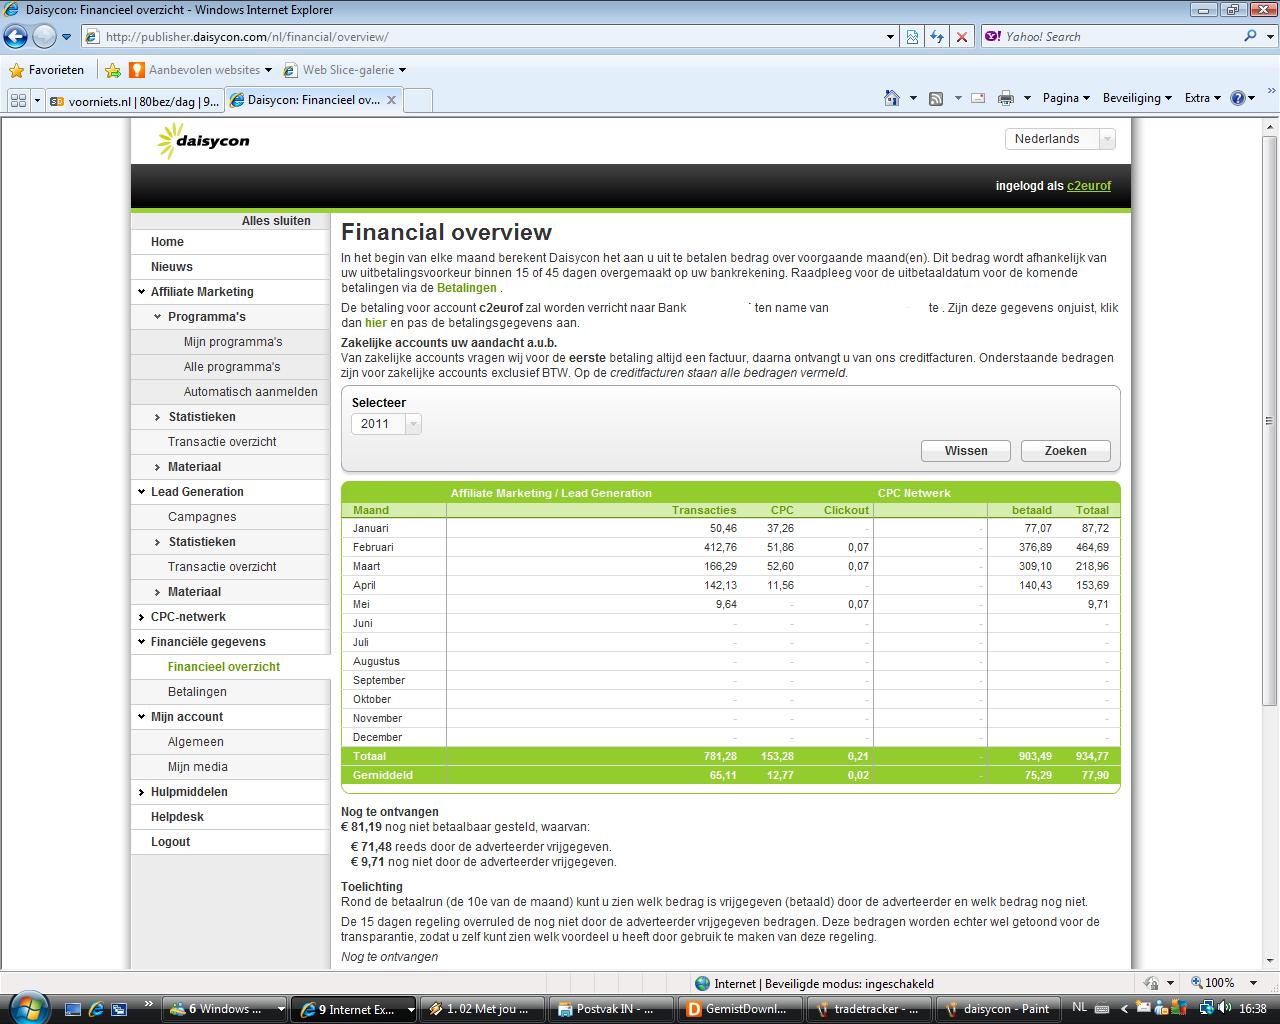Click the green 'hier' link
The width and height of the screenshot is (1280, 1024).
coord(376,323)
